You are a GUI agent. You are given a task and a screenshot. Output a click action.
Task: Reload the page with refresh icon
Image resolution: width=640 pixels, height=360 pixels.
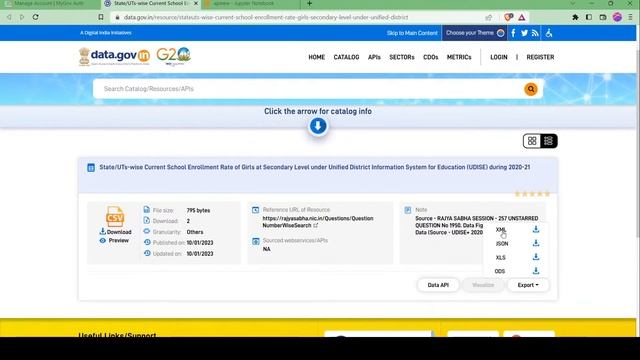pyautogui.click(x=36, y=17)
